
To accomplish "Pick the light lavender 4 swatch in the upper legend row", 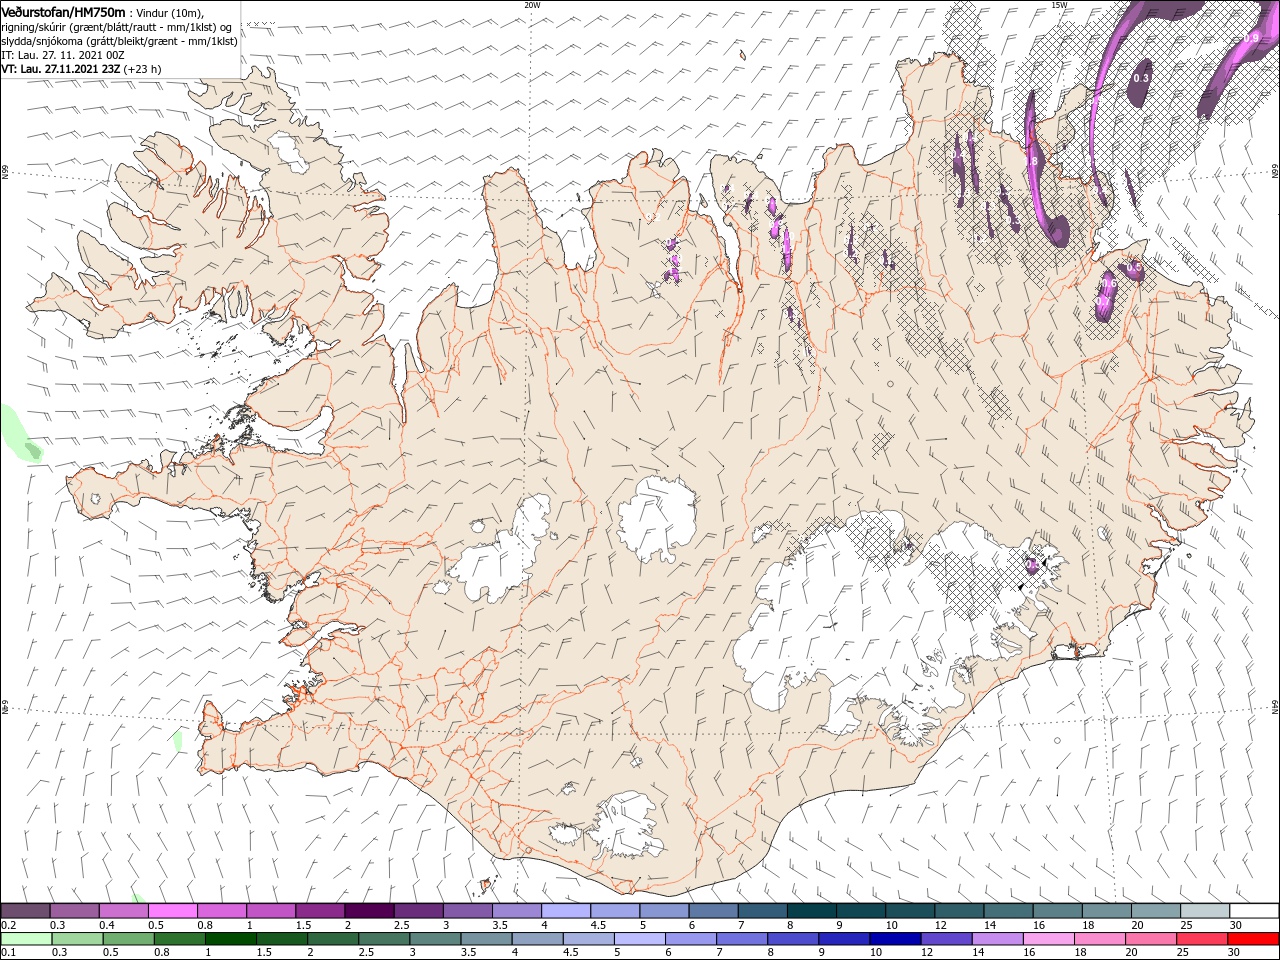I will pyautogui.click(x=566, y=911).
